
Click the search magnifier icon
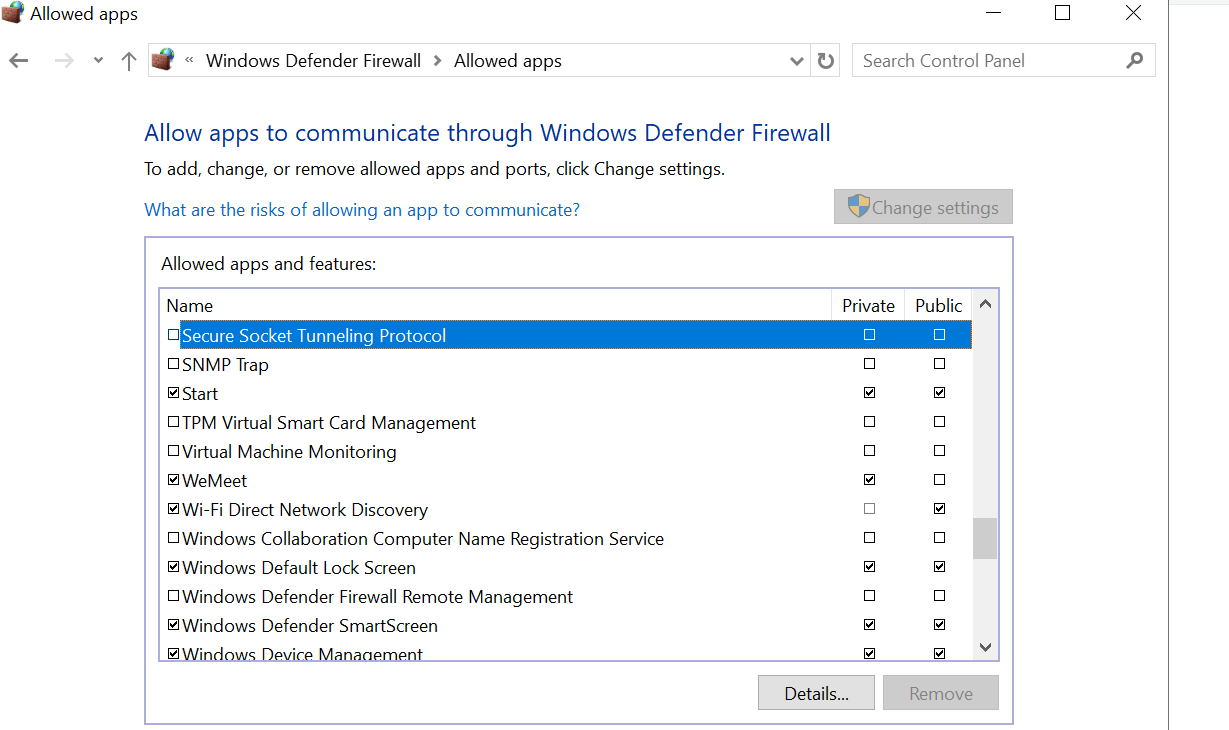1134,61
